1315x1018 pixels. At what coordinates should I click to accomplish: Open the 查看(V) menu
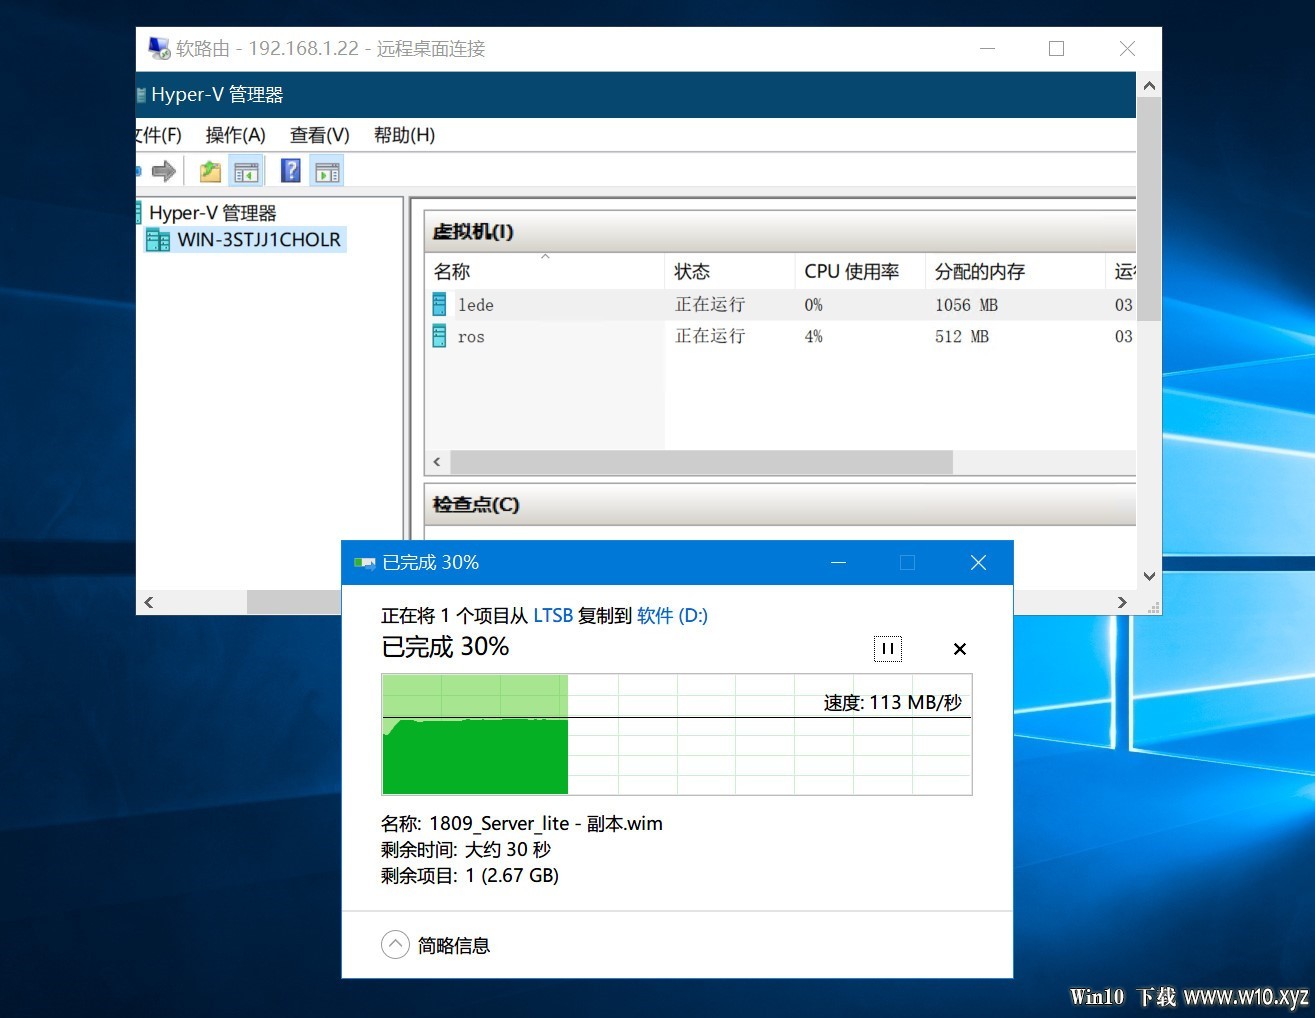(320, 135)
